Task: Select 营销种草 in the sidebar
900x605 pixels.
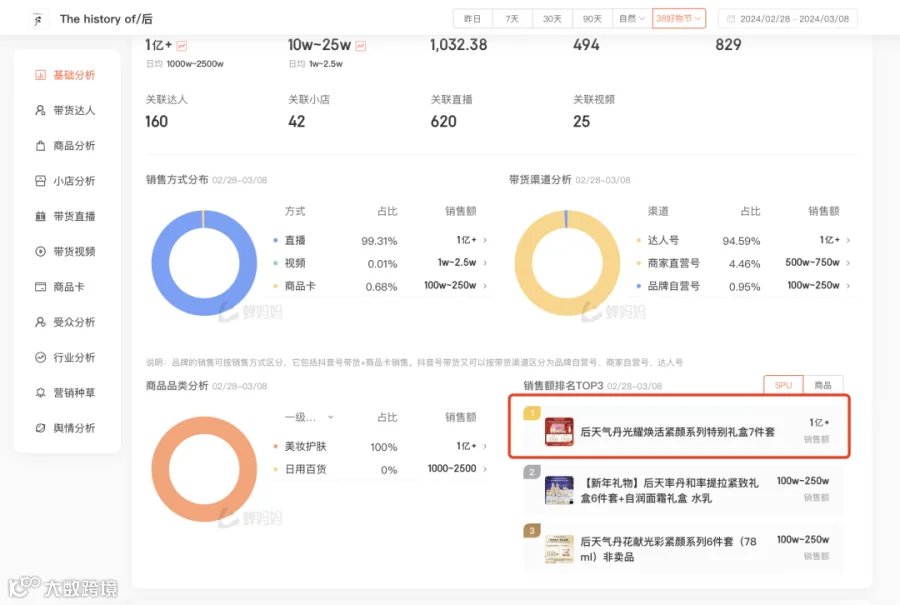Action: 65,393
